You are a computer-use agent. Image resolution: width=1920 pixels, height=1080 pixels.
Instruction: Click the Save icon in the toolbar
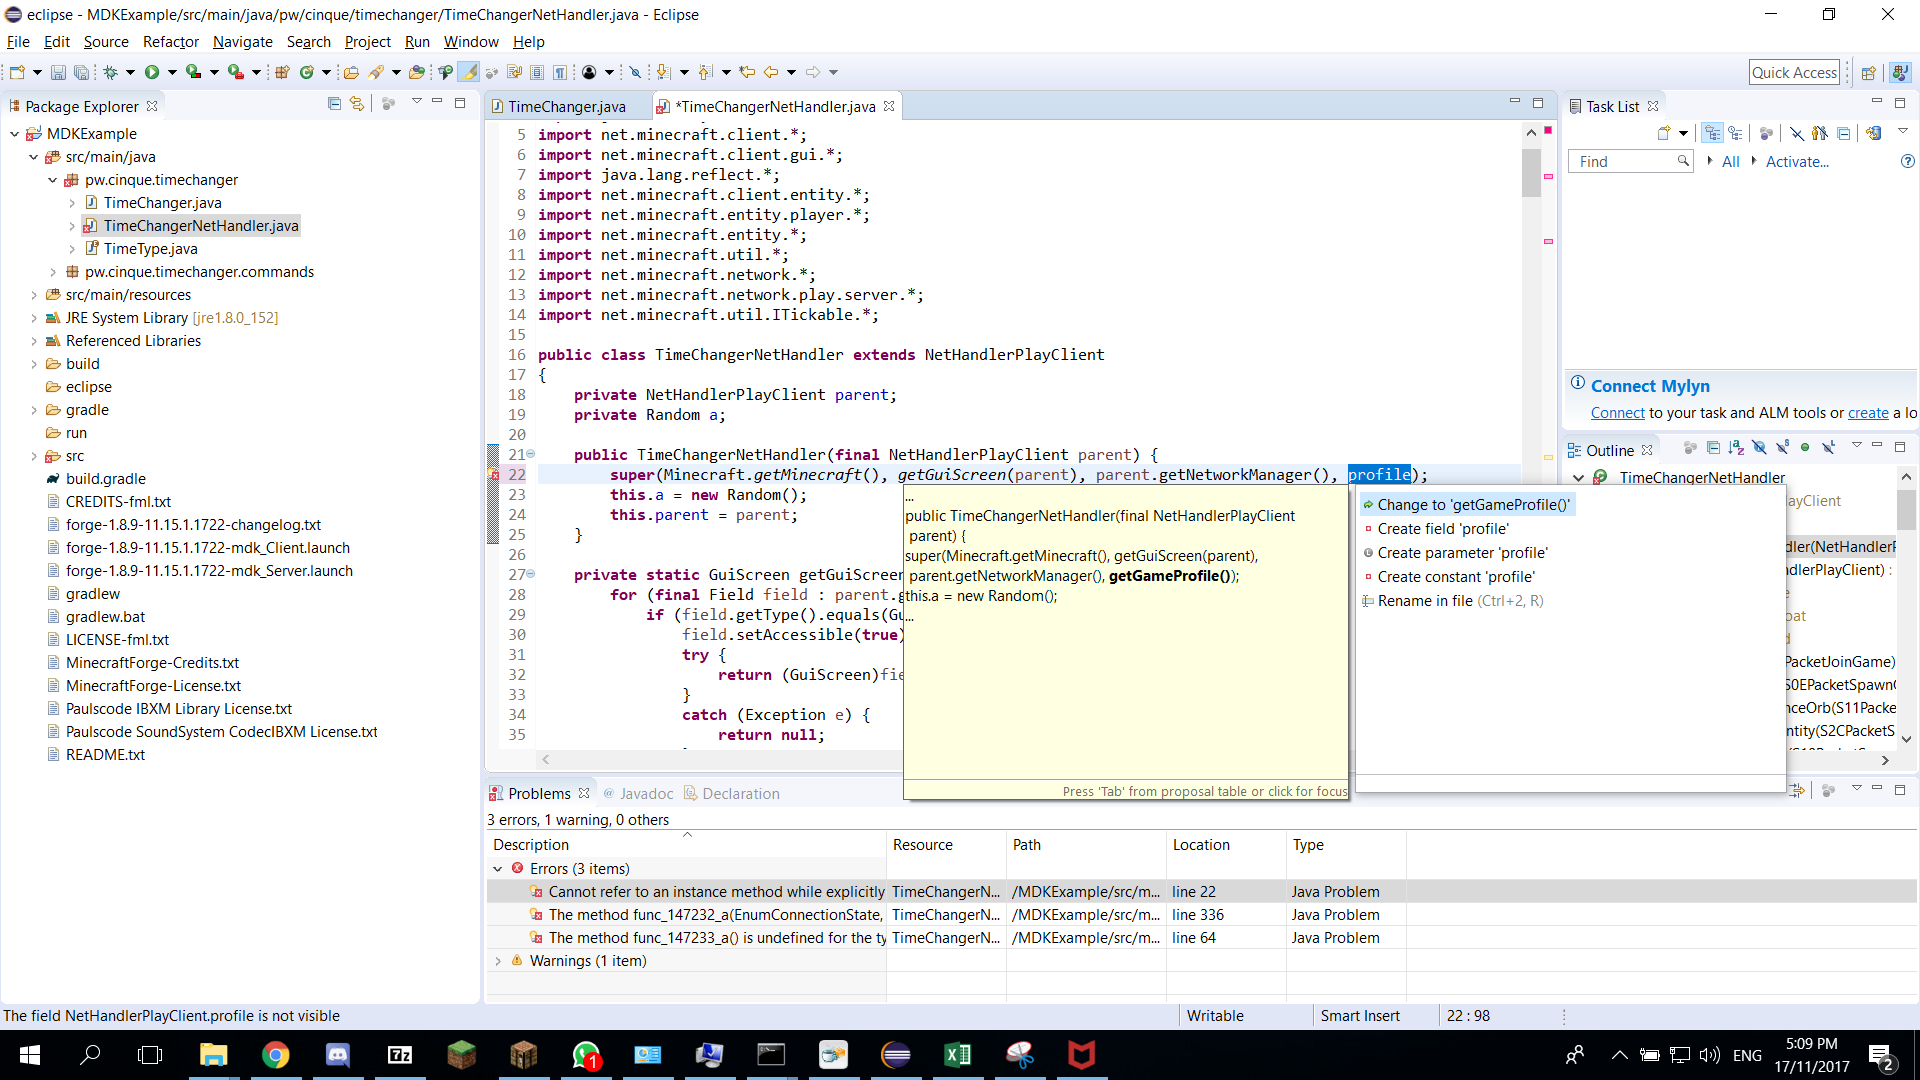point(58,71)
